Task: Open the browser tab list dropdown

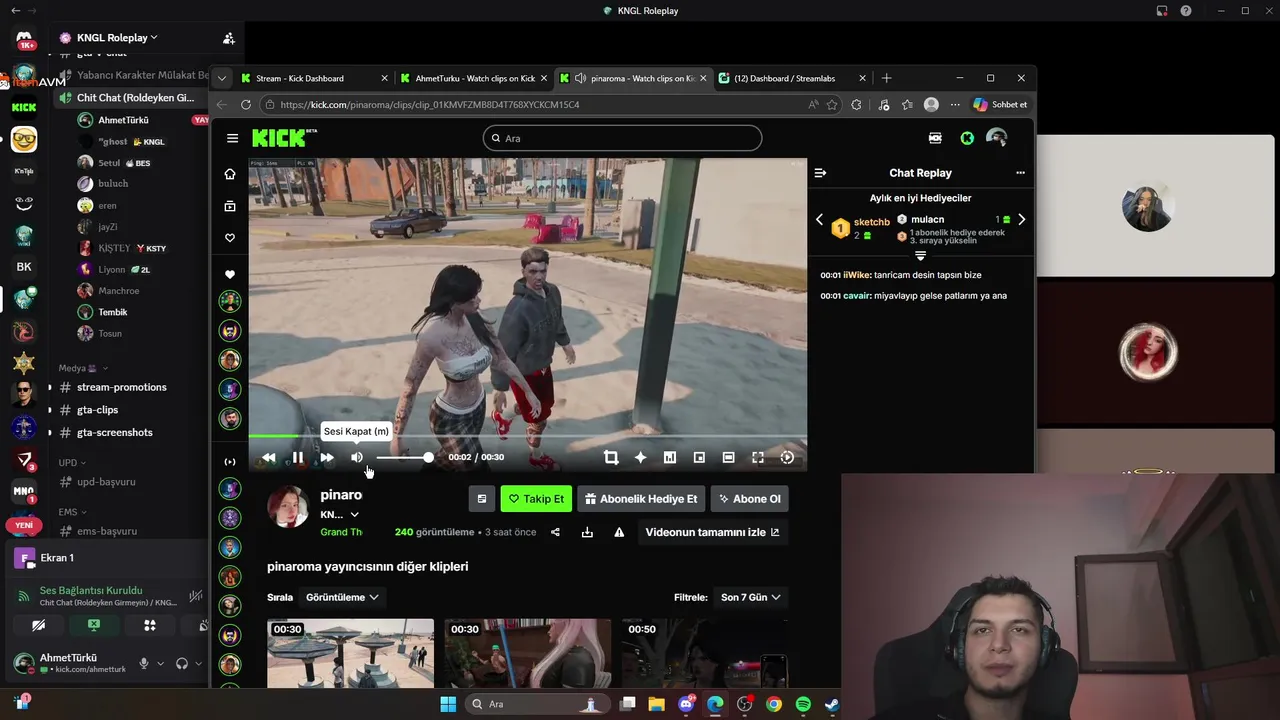Action: [x=222, y=78]
